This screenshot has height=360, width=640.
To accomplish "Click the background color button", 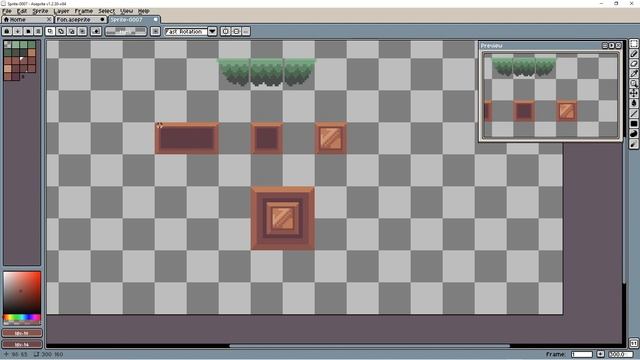I will pyautogui.click(x=22, y=344).
